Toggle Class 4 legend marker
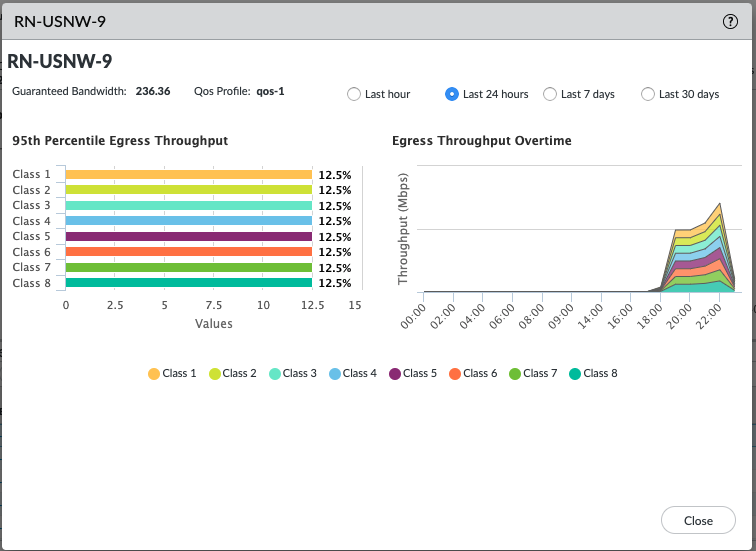 click(x=334, y=374)
